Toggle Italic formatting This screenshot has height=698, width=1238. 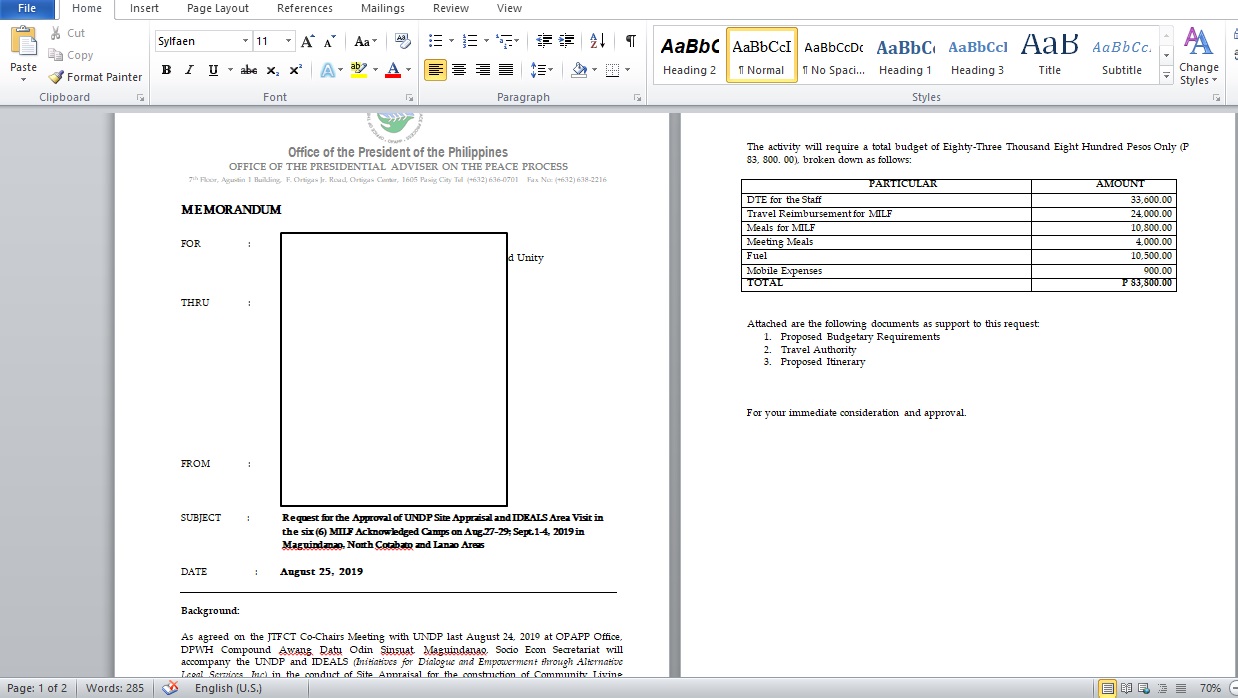189,70
